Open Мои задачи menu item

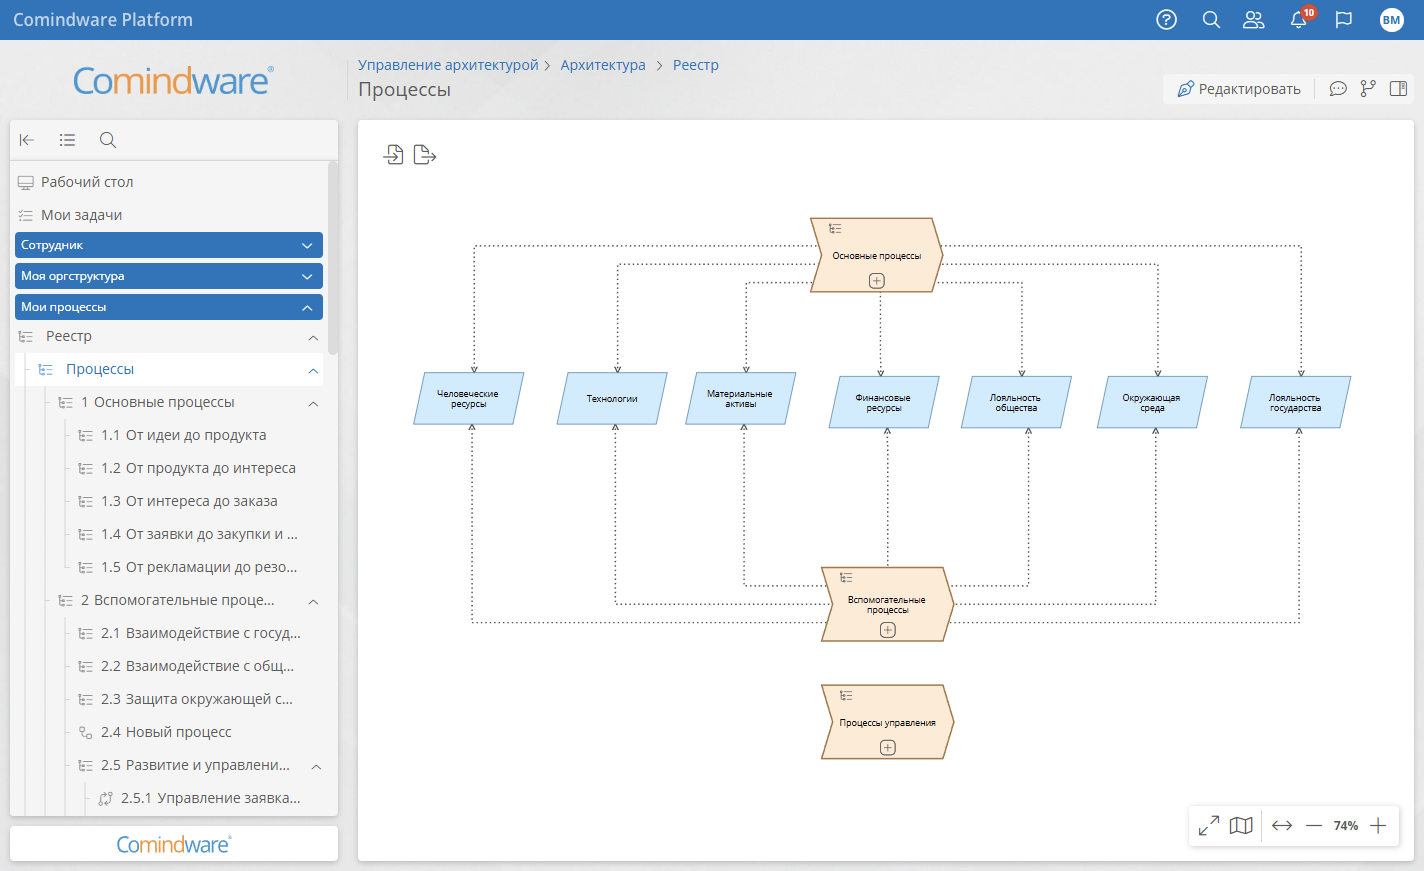click(x=81, y=215)
